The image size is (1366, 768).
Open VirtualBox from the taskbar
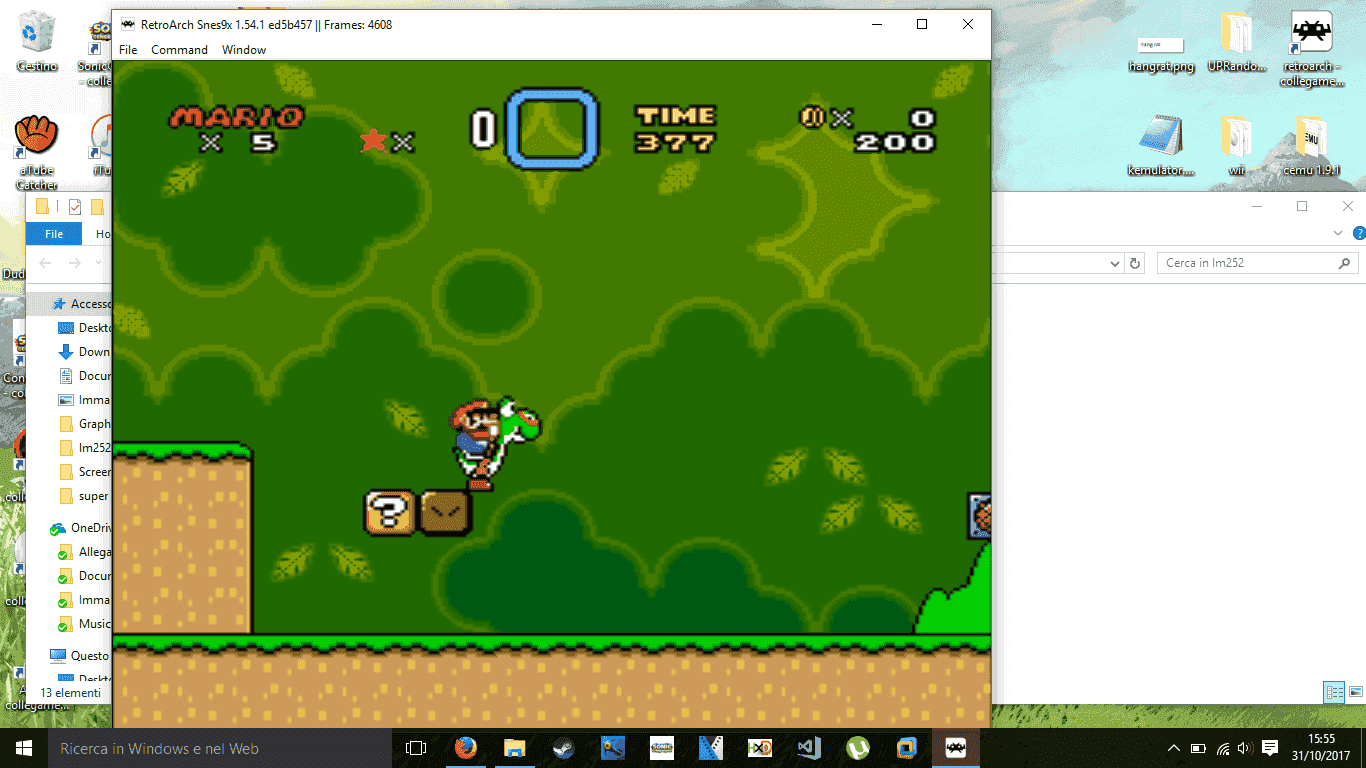pyautogui.click(x=906, y=748)
